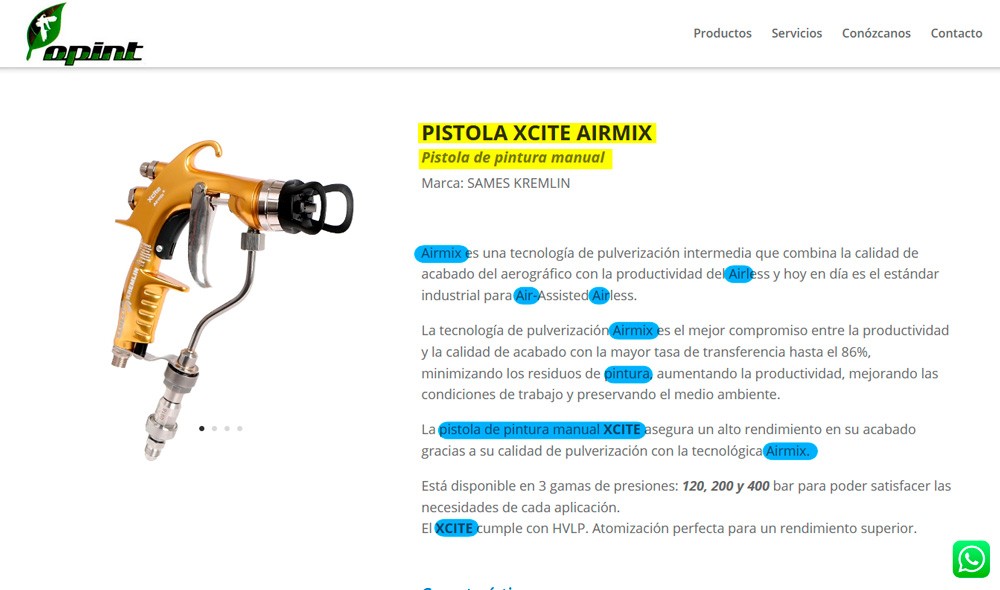Screen dimensions: 1000x590
Task: Open the WhatsApp chat icon
Action: [971, 559]
